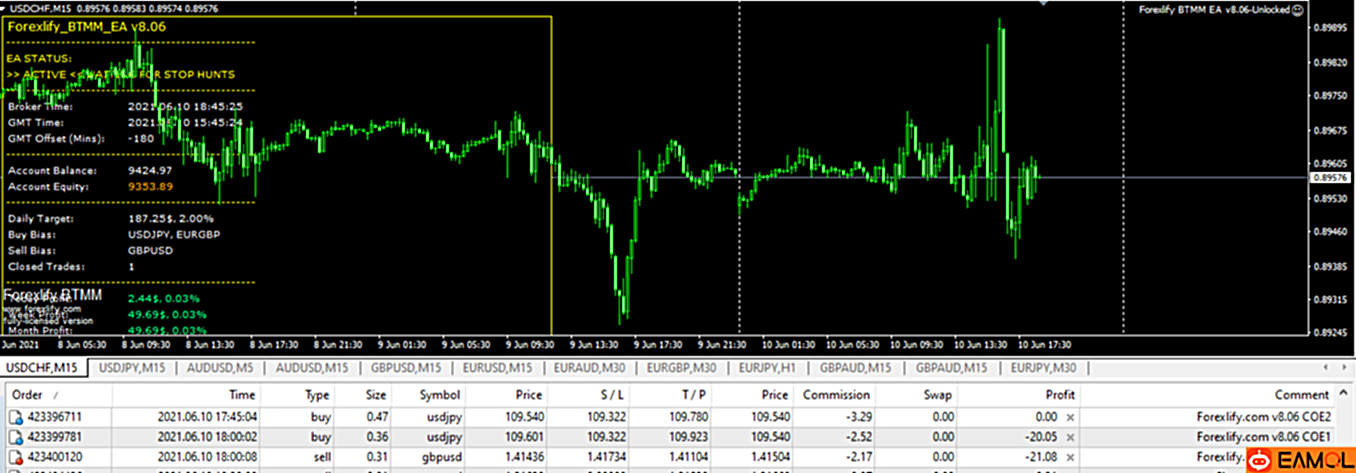This screenshot has height=473, width=1356.
Task: Click lot size 0.36
Action: click(376, 436)
